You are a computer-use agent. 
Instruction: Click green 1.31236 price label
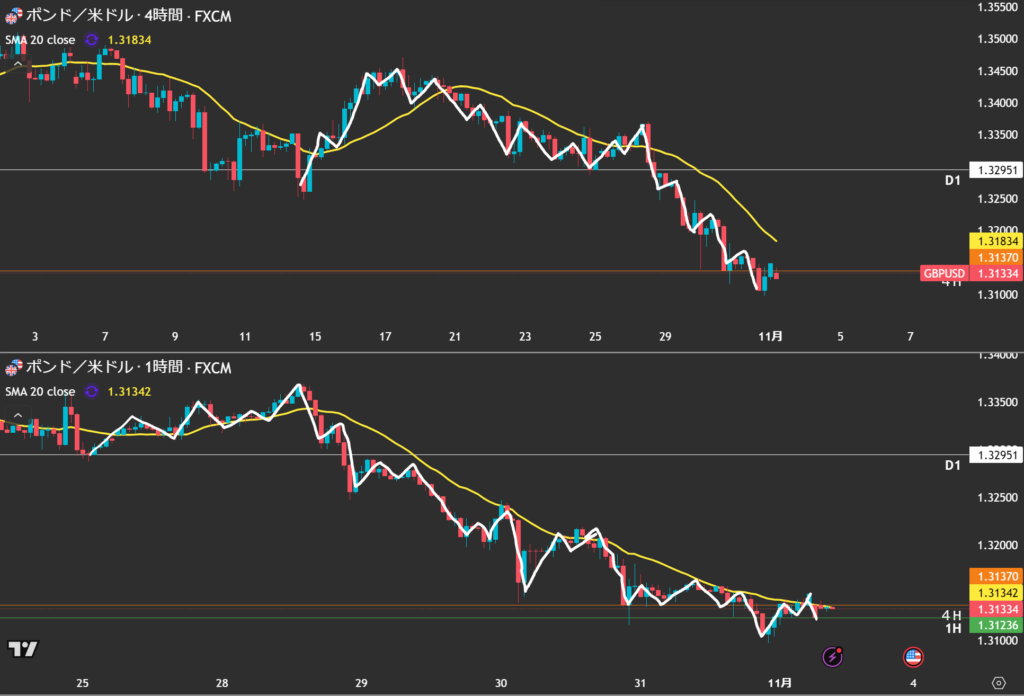[994, 626]
